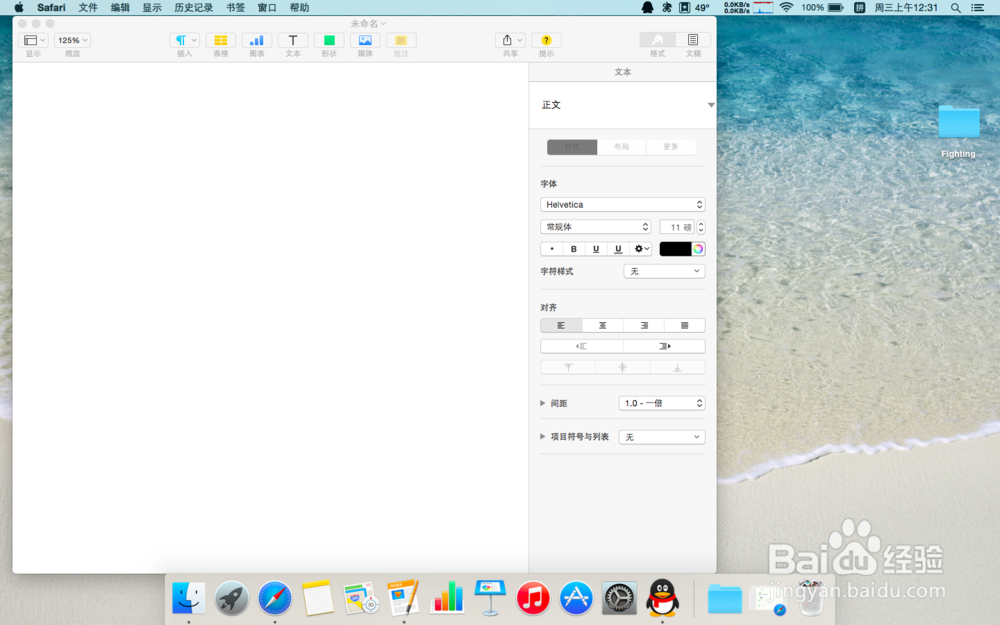Open Pages app in the Dock

(x=404, y=598)
